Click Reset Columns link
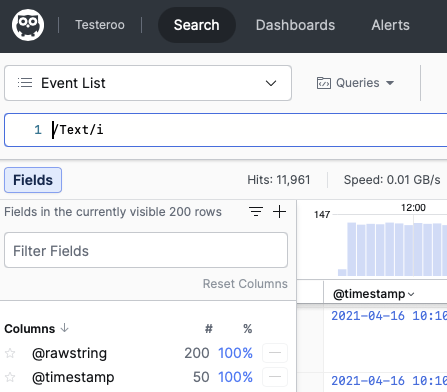The height and width of the screenshot is (392, 447). coord(245,284)
